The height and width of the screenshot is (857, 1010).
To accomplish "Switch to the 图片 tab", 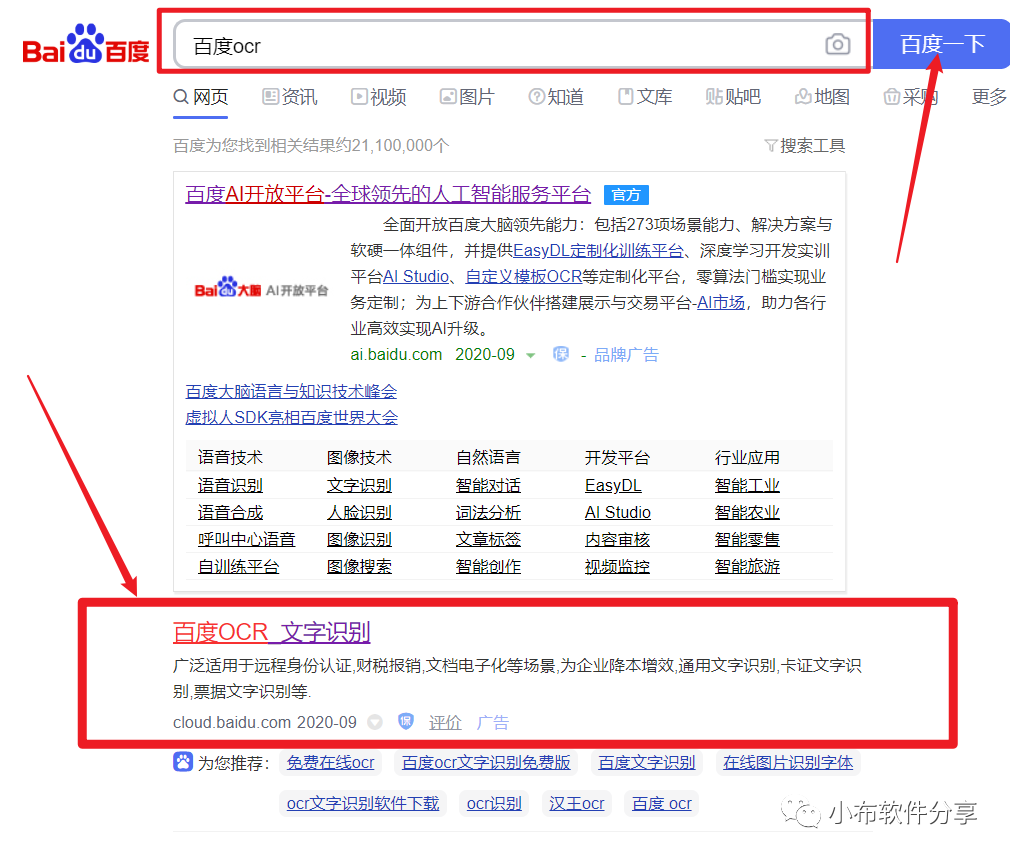I will pos(467,97).
